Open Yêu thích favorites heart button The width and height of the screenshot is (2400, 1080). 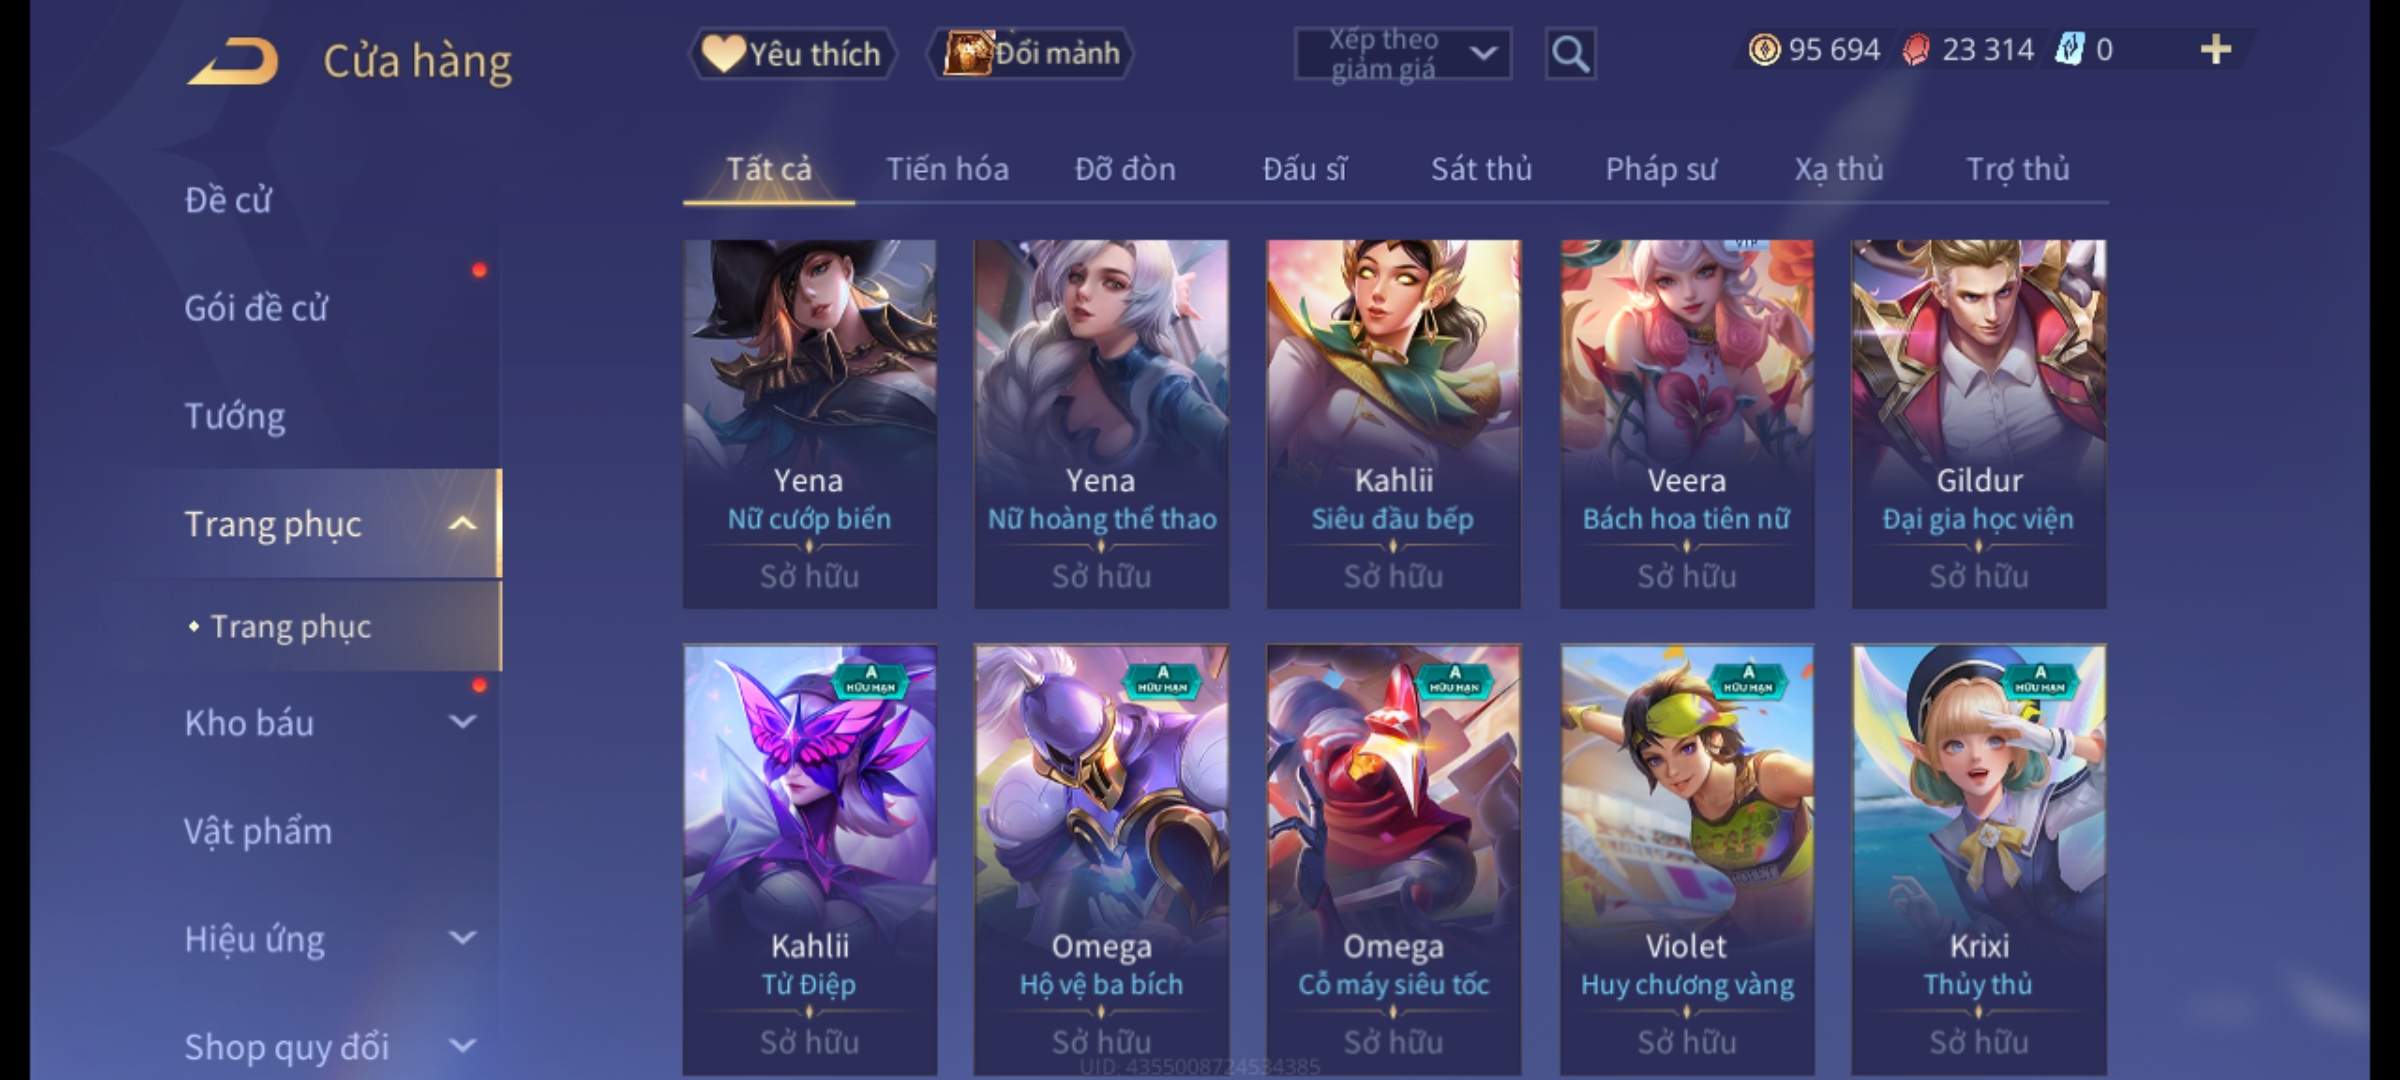click(x=792, y=54)
